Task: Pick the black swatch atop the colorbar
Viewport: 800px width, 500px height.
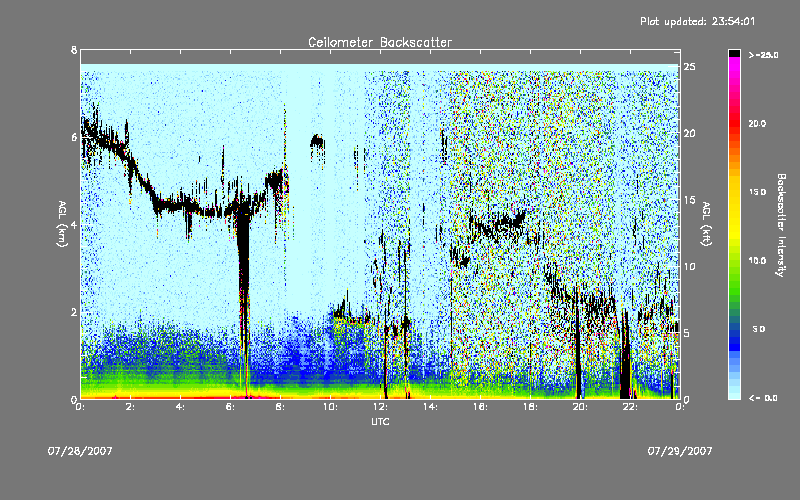Action: coord(734,53)
